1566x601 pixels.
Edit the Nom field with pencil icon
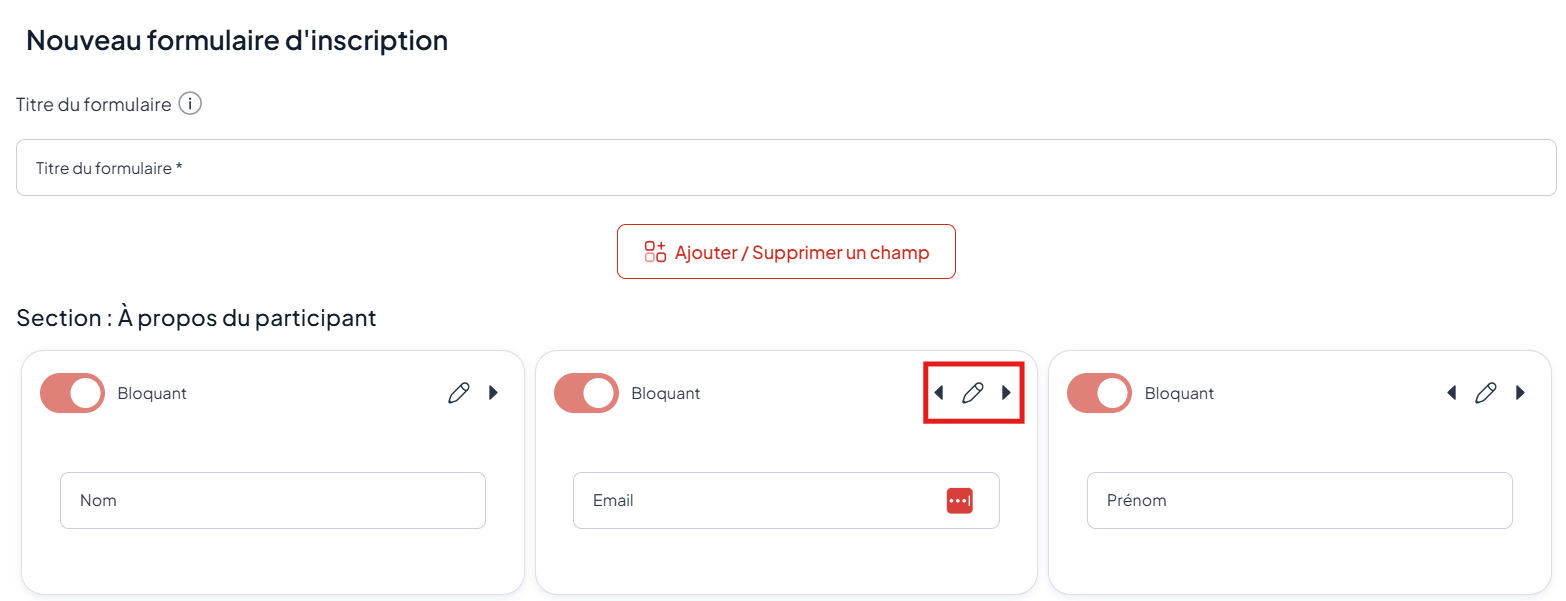(x=459, y=393)
